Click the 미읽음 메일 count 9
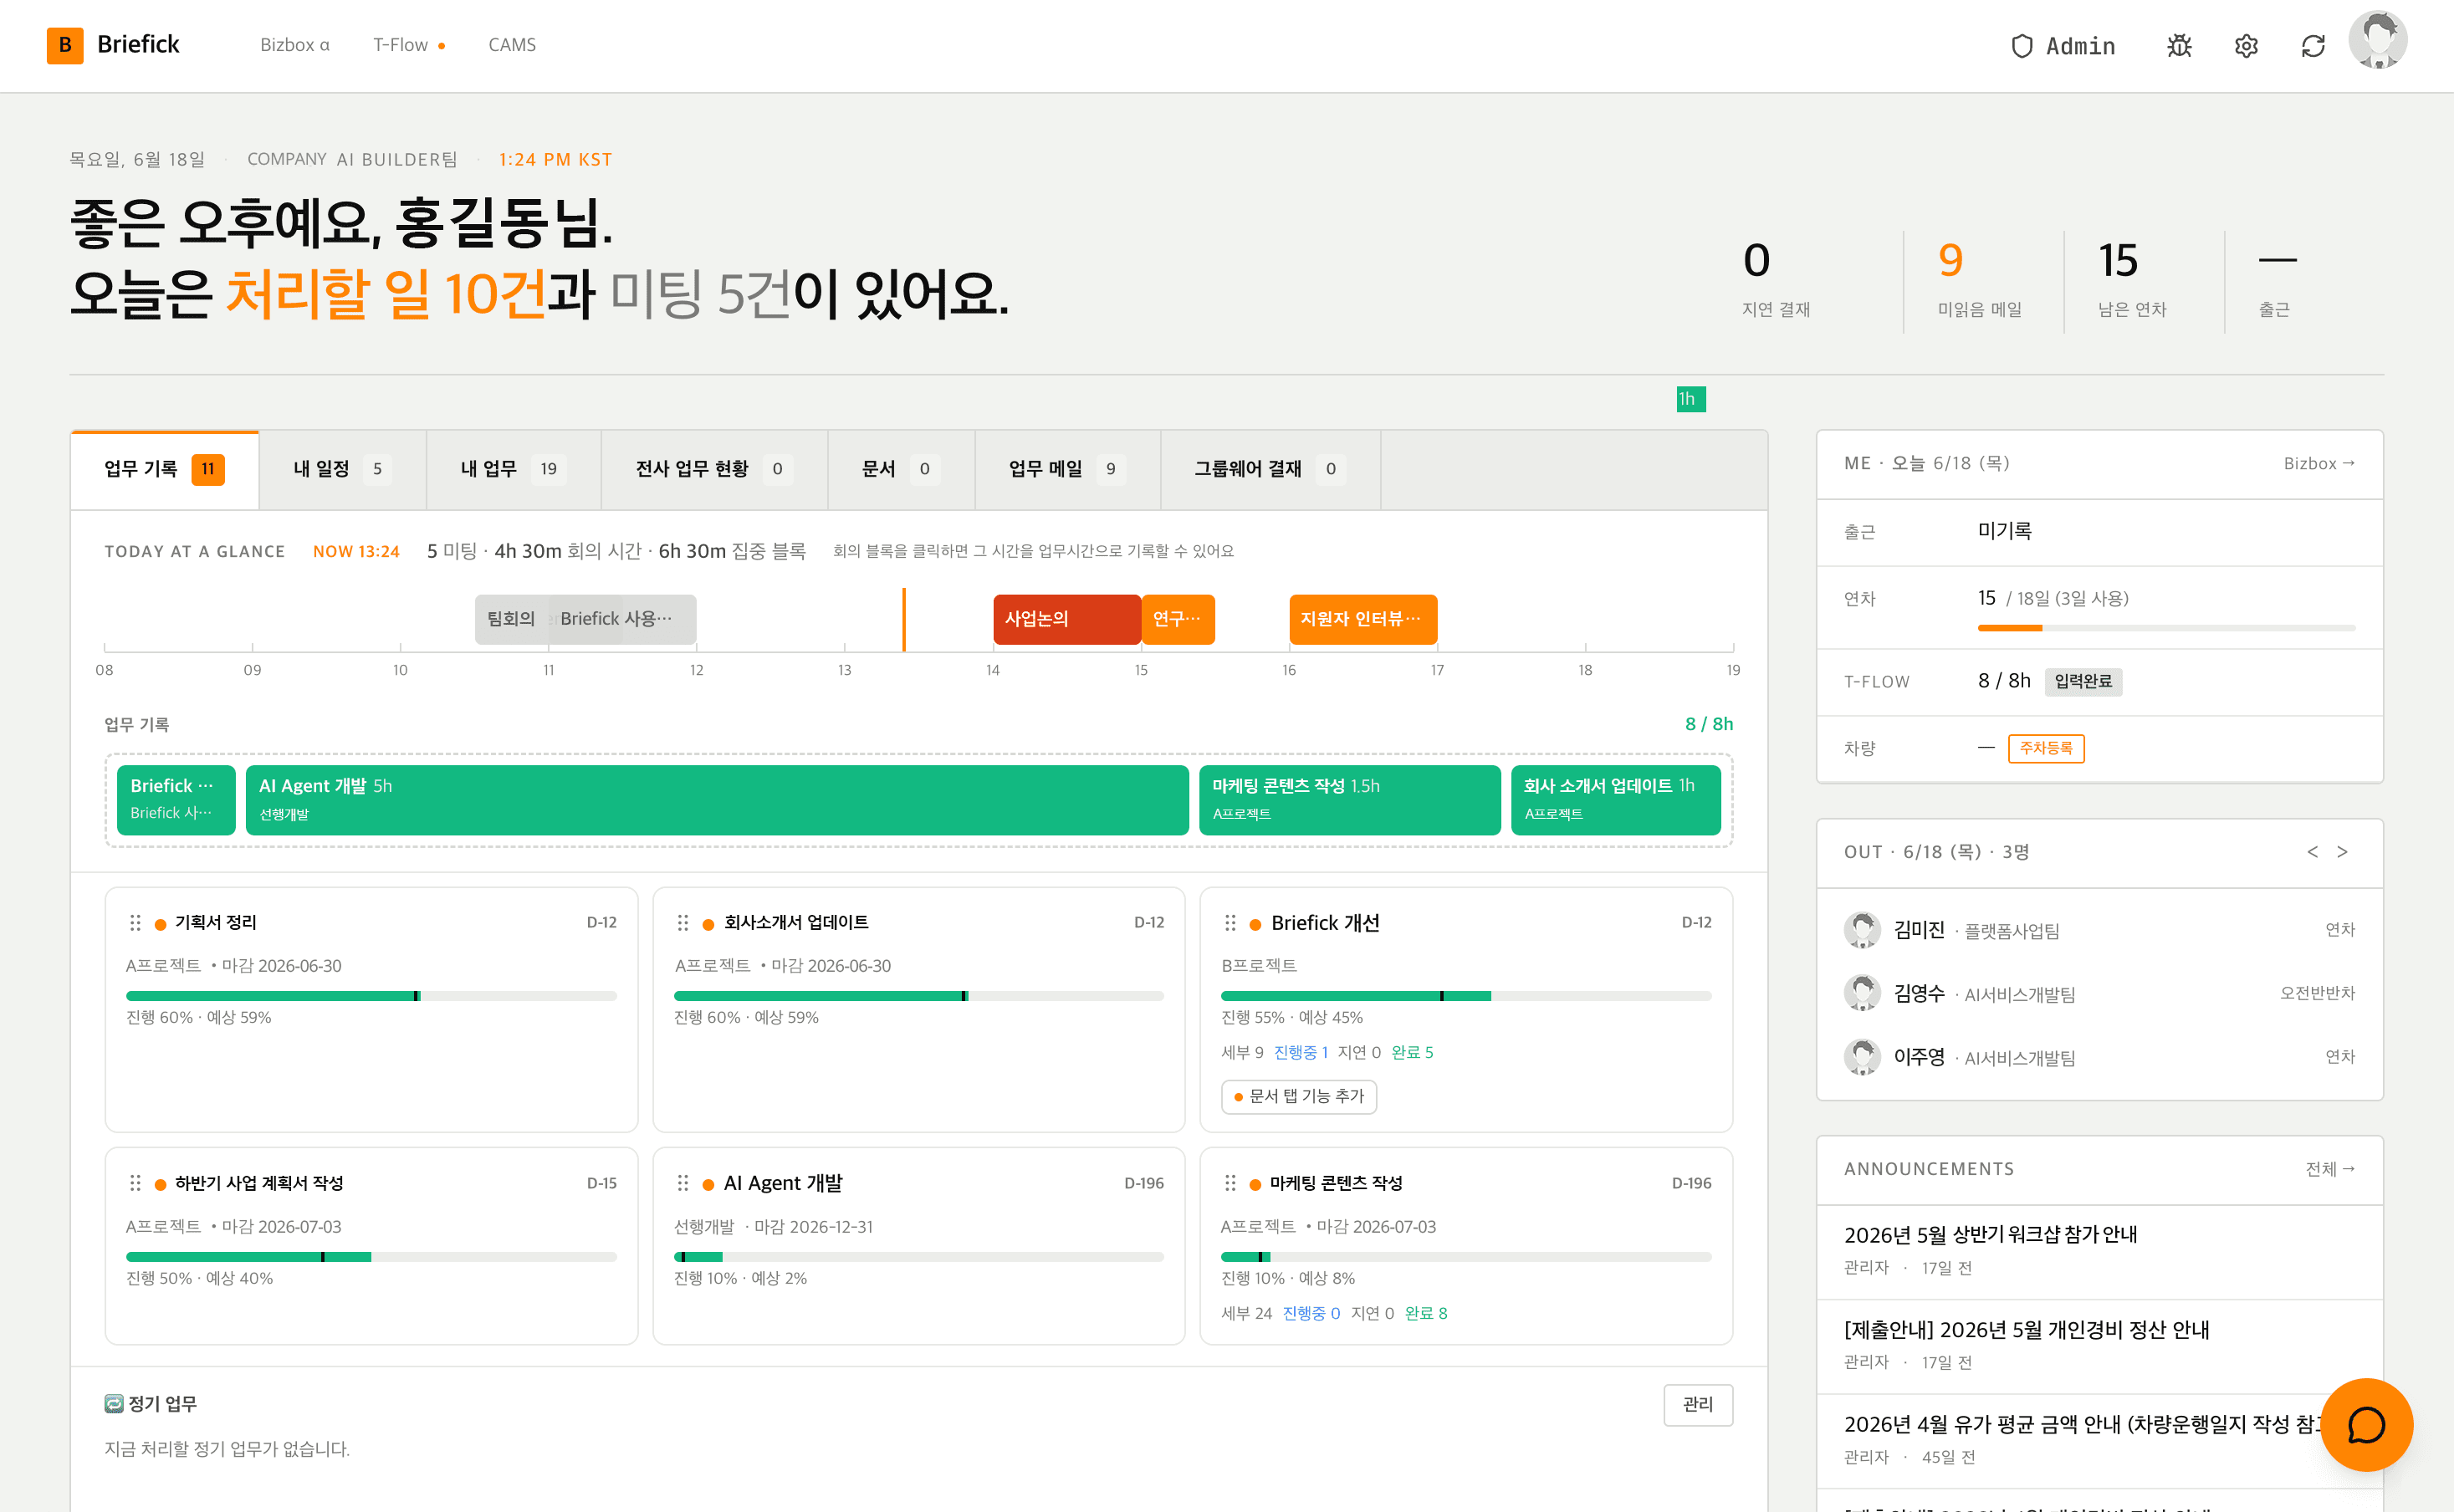2454x1512 pixels. click(x=1950, y=261)
